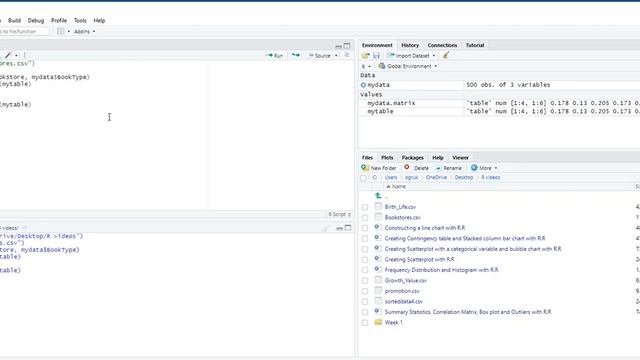
Task: Open the Source options dropdown arrow
Action: tap(336, 56)
